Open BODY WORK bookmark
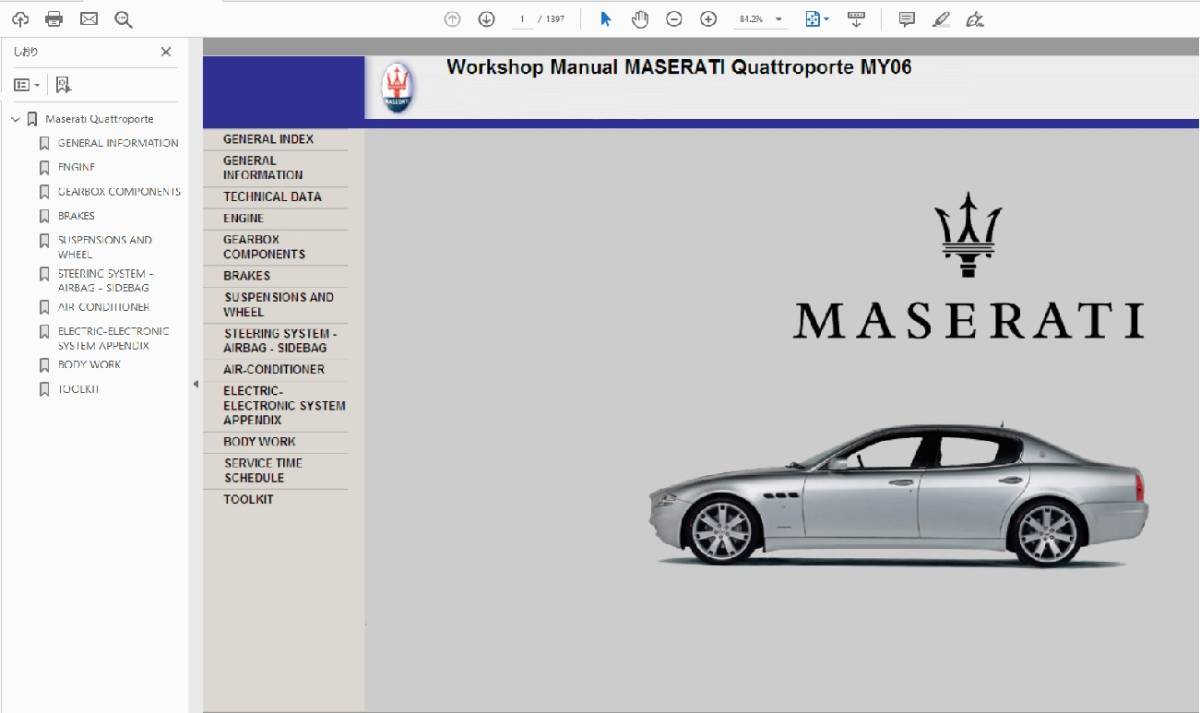 (89, 364)
